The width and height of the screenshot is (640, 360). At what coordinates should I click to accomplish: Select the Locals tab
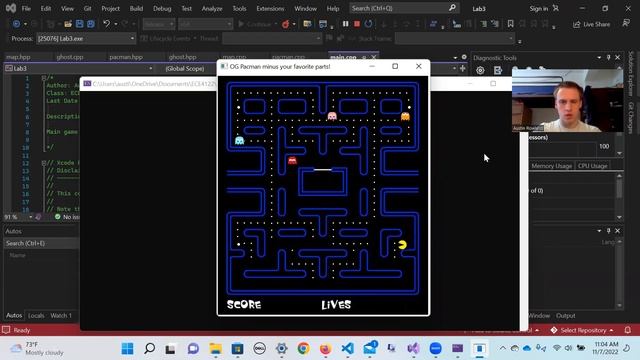(x=36, y=316)
